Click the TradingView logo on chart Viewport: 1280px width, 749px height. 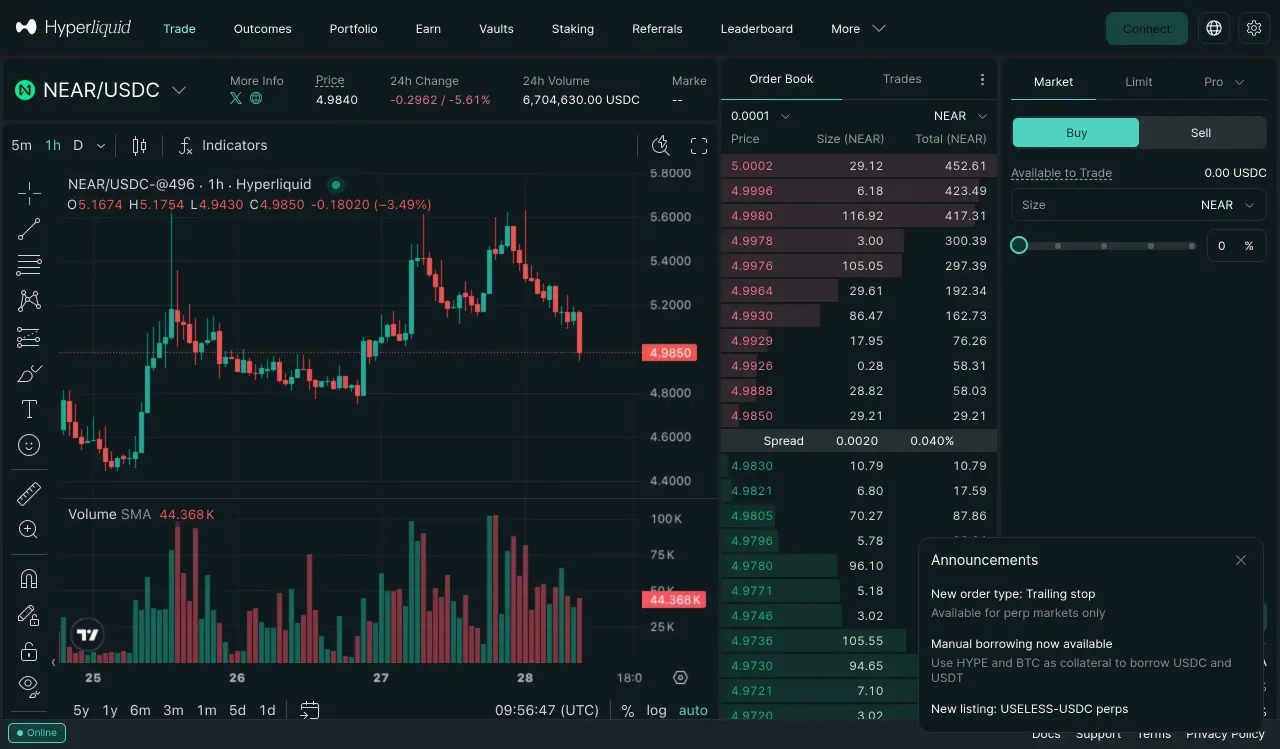tap(88, 634)
